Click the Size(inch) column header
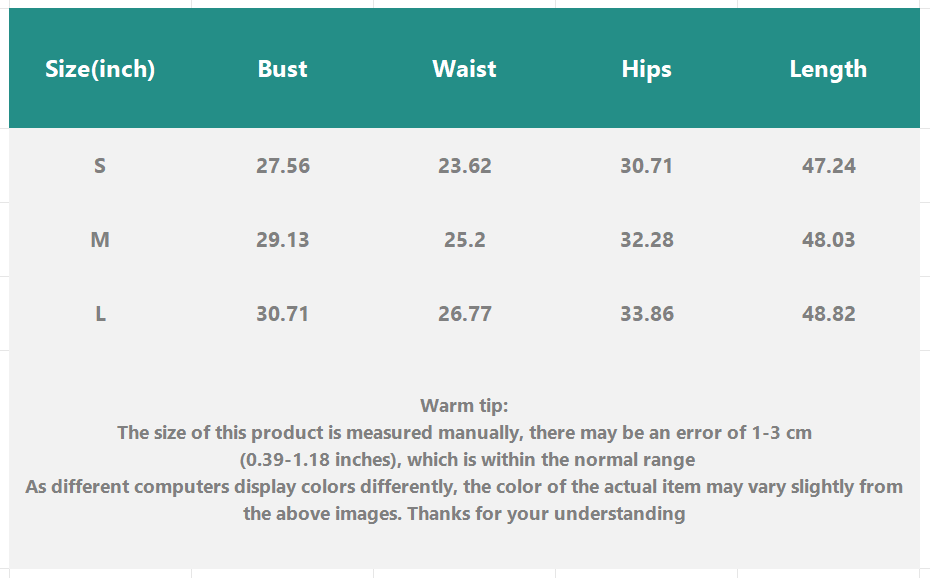Image resolution: width=930 pixels, height=578 pixels. point(100,69)
